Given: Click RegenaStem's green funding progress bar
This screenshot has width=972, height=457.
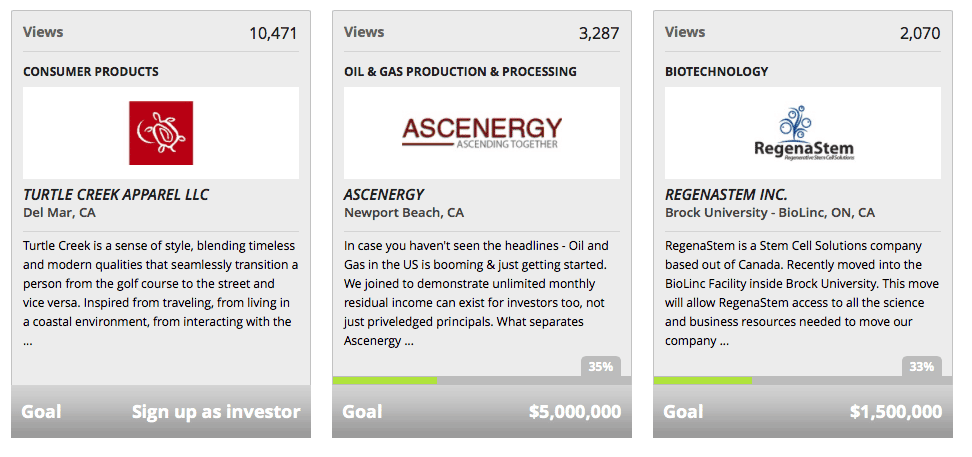Looking at the screenshot, I should pos(702,380).
